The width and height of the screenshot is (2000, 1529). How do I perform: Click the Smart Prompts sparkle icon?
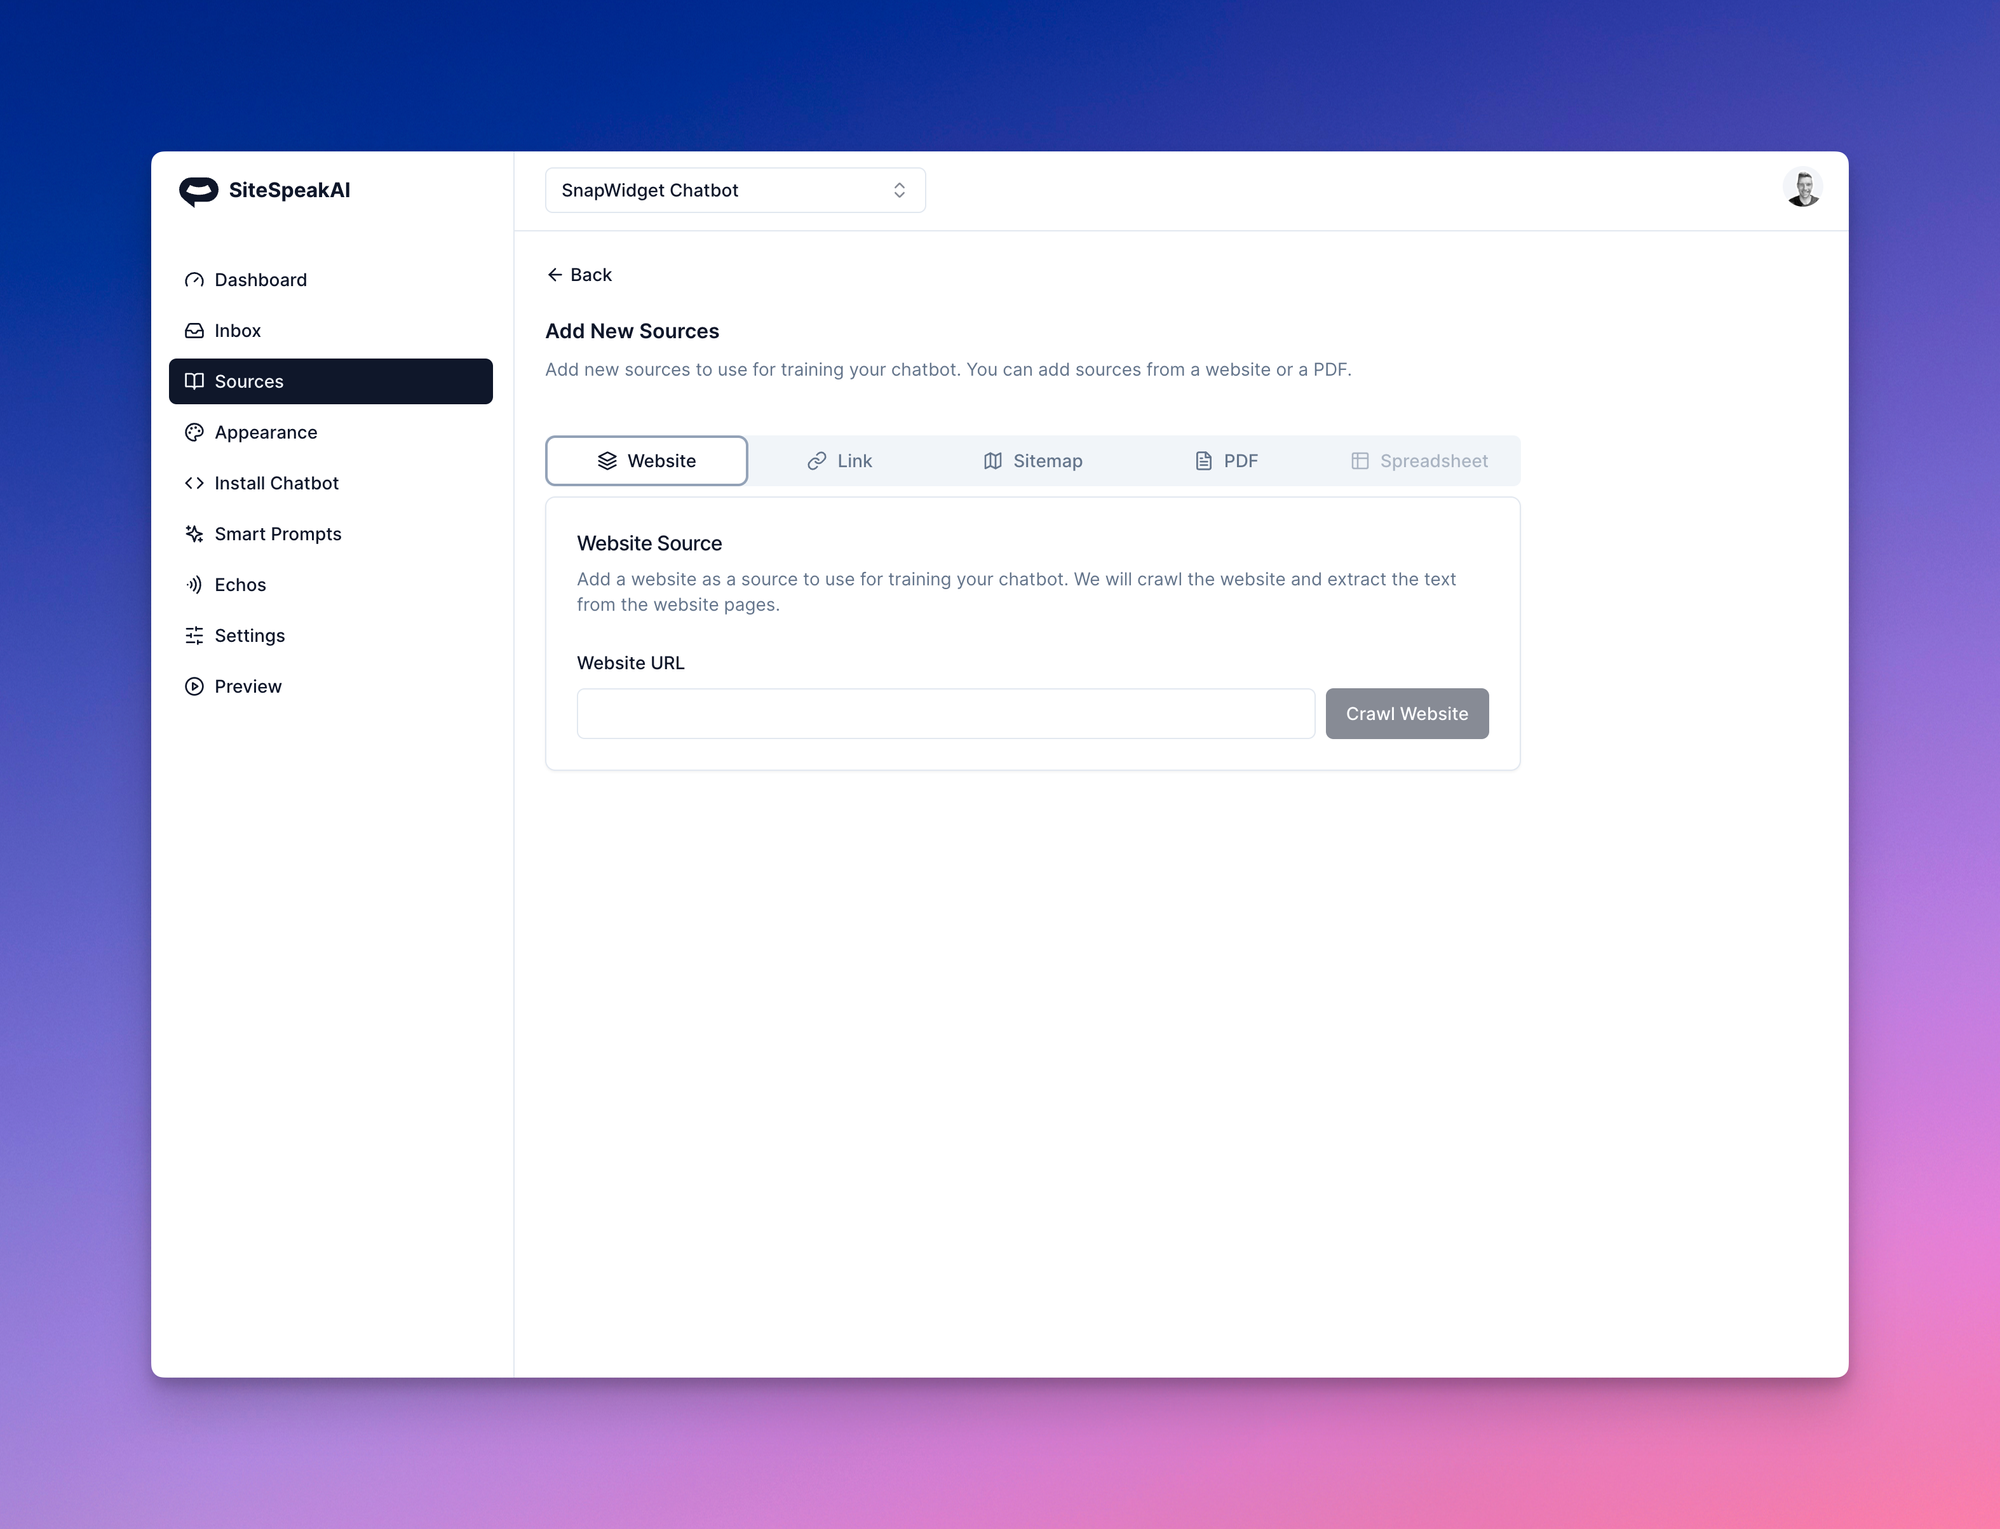194,534
